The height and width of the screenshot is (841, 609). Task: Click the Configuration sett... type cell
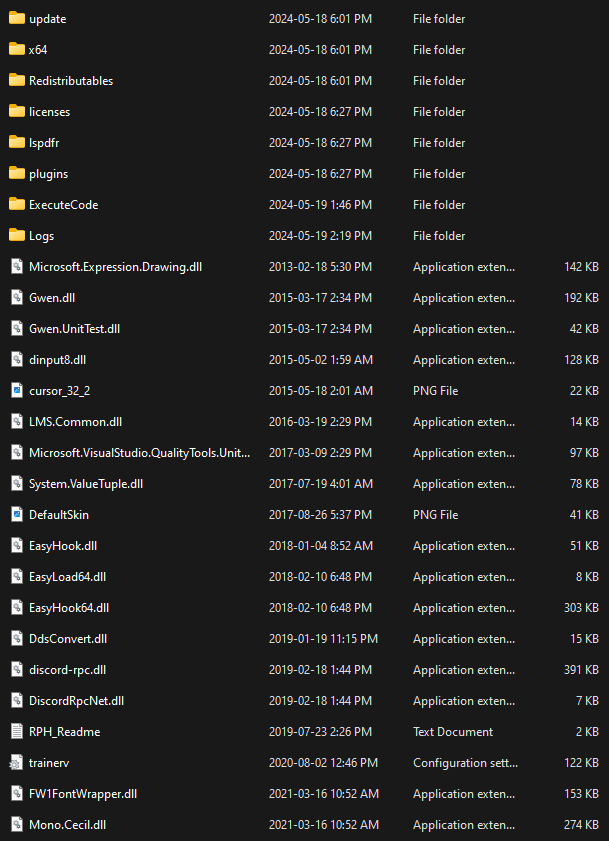[465, 763]
